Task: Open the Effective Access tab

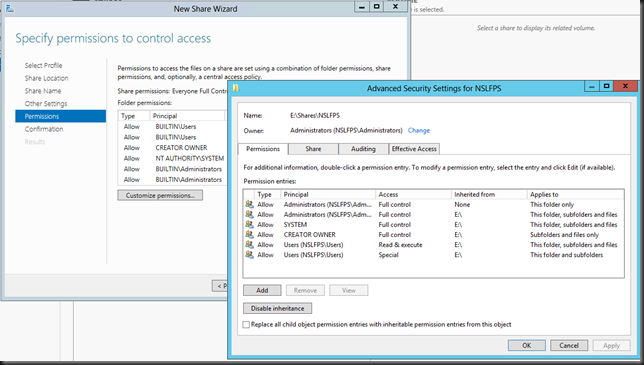Action: [414, 149]
